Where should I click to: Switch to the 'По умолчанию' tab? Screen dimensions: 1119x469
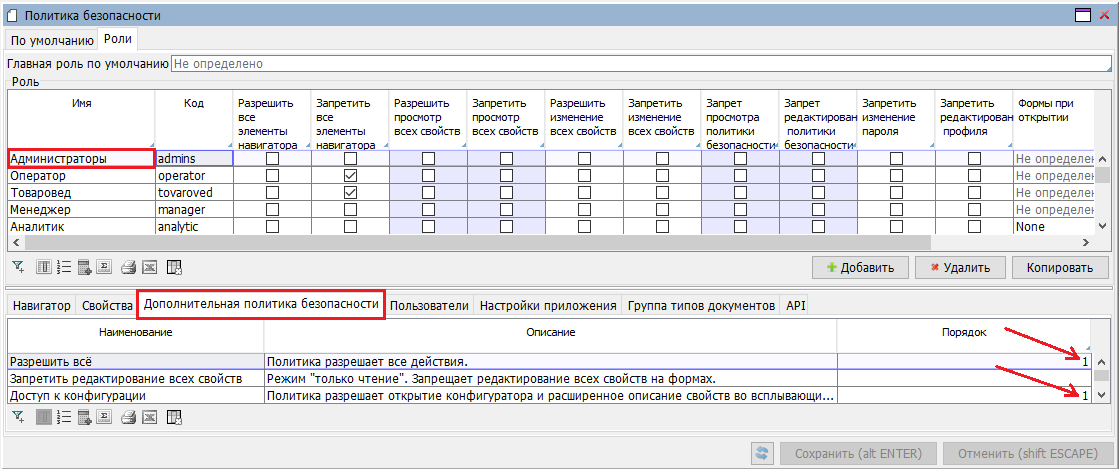[52, 40]
